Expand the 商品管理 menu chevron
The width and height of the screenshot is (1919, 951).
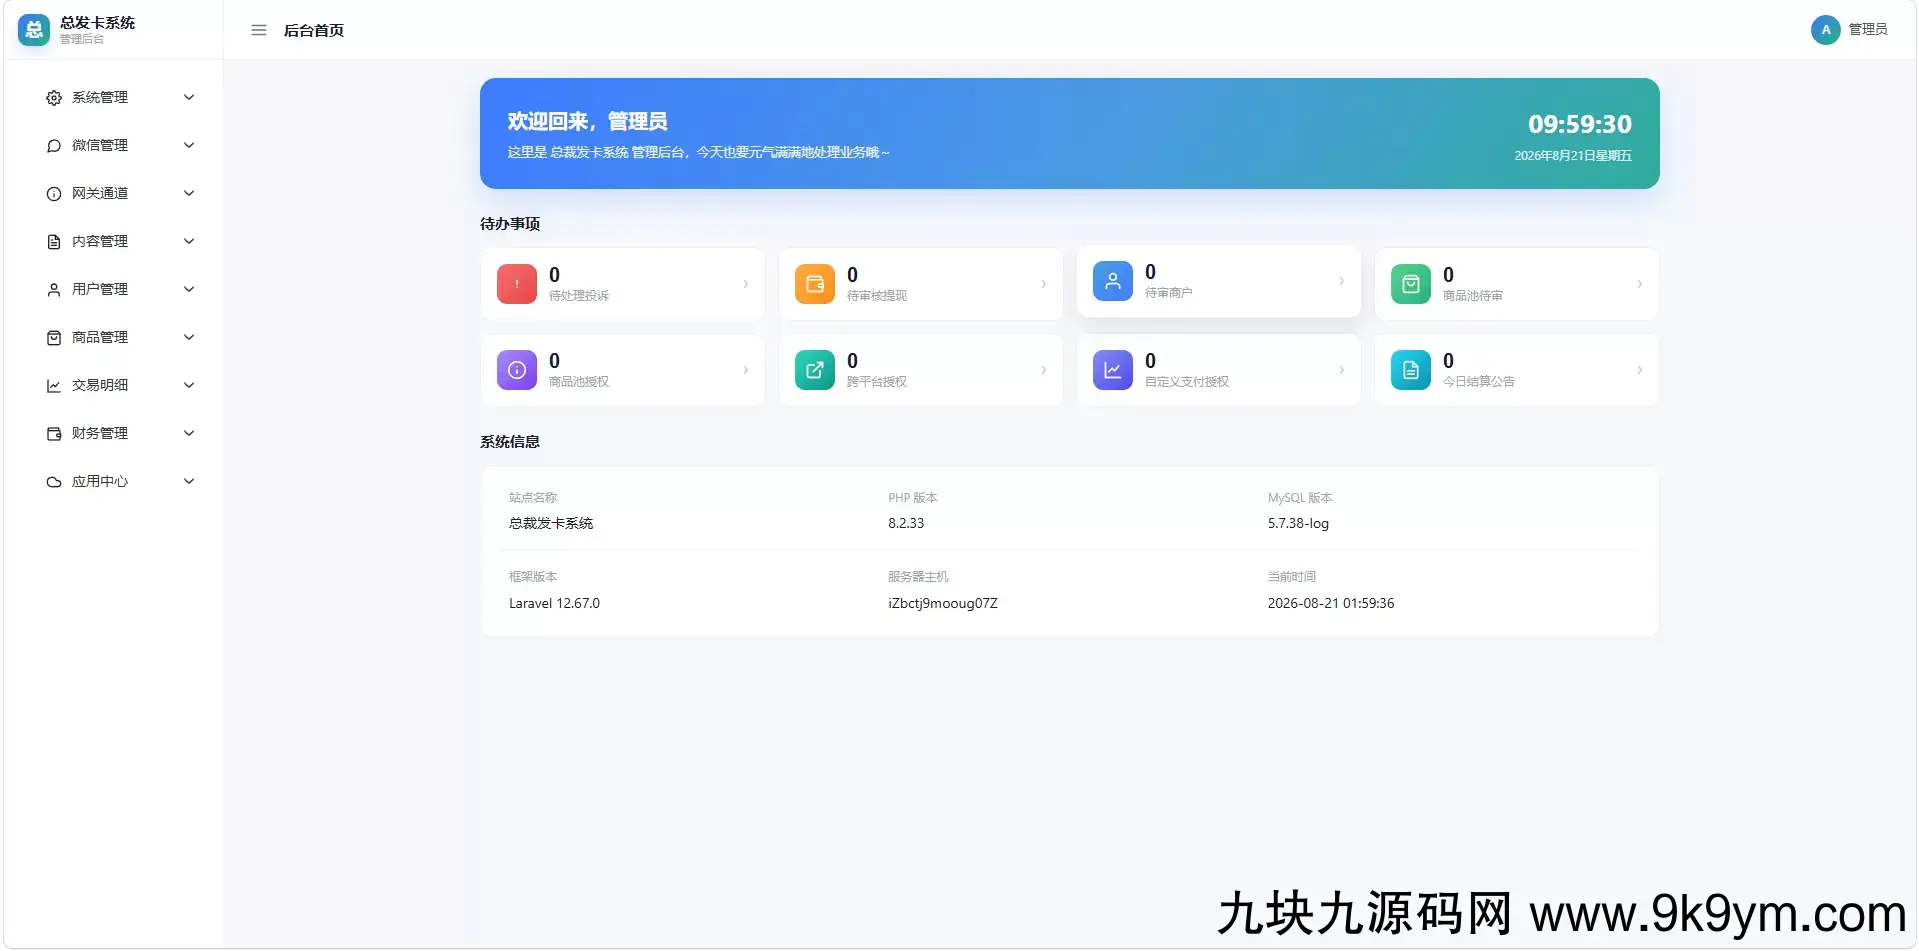[189, 337]
